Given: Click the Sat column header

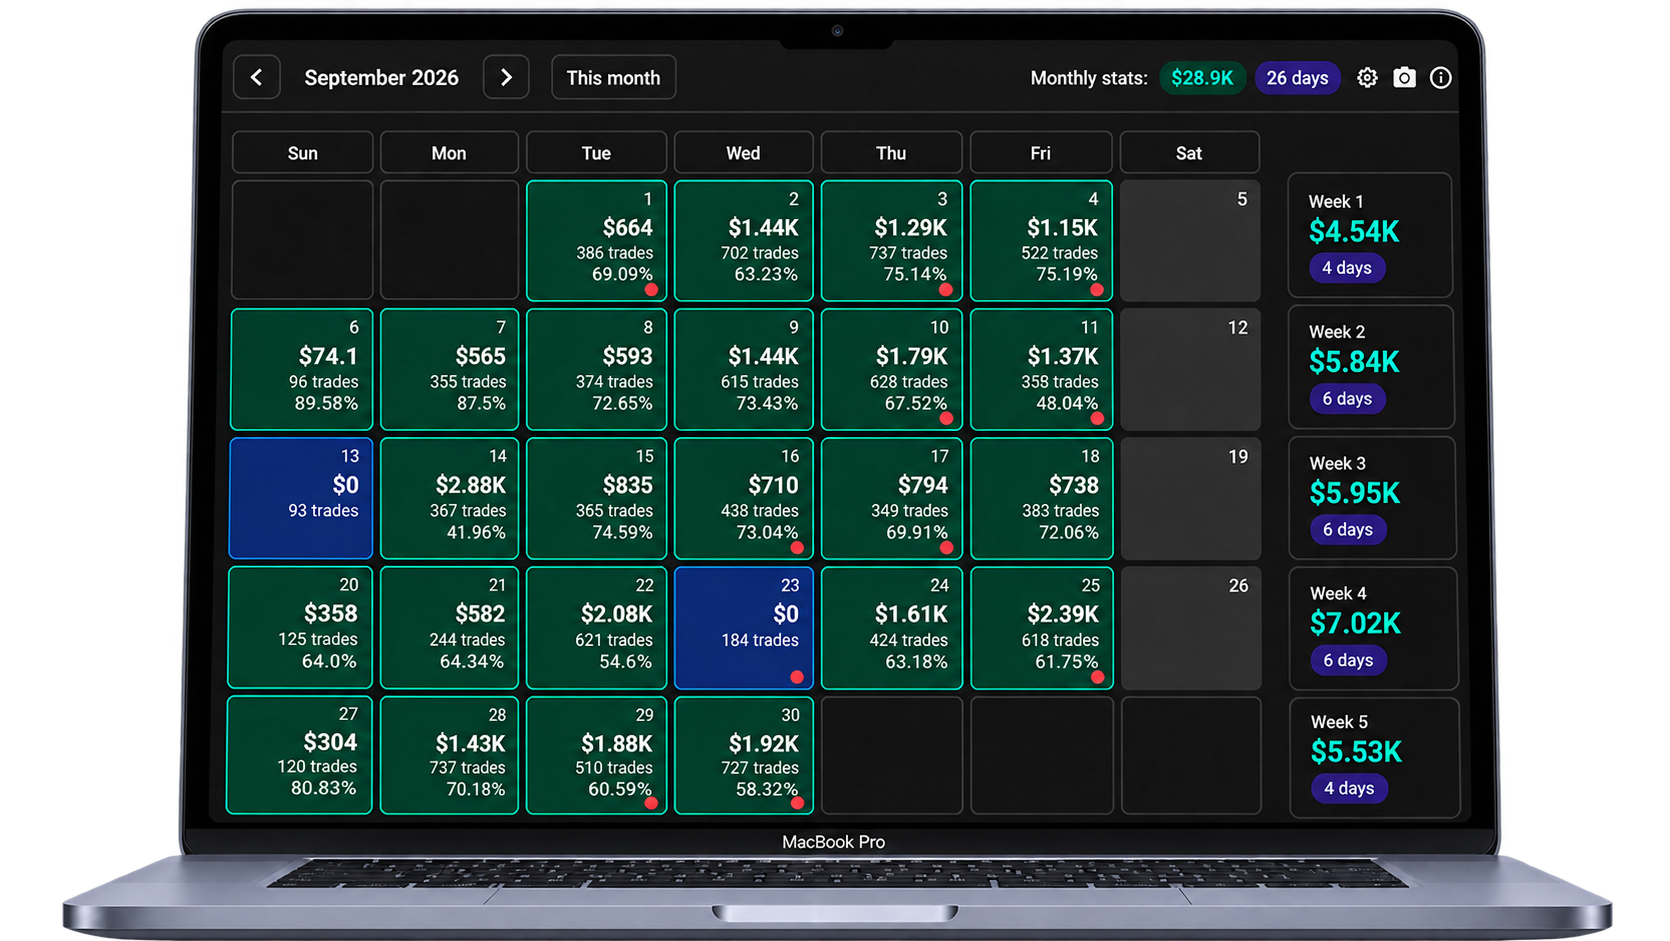Looking at the screenshot, I should point(1189,153).
